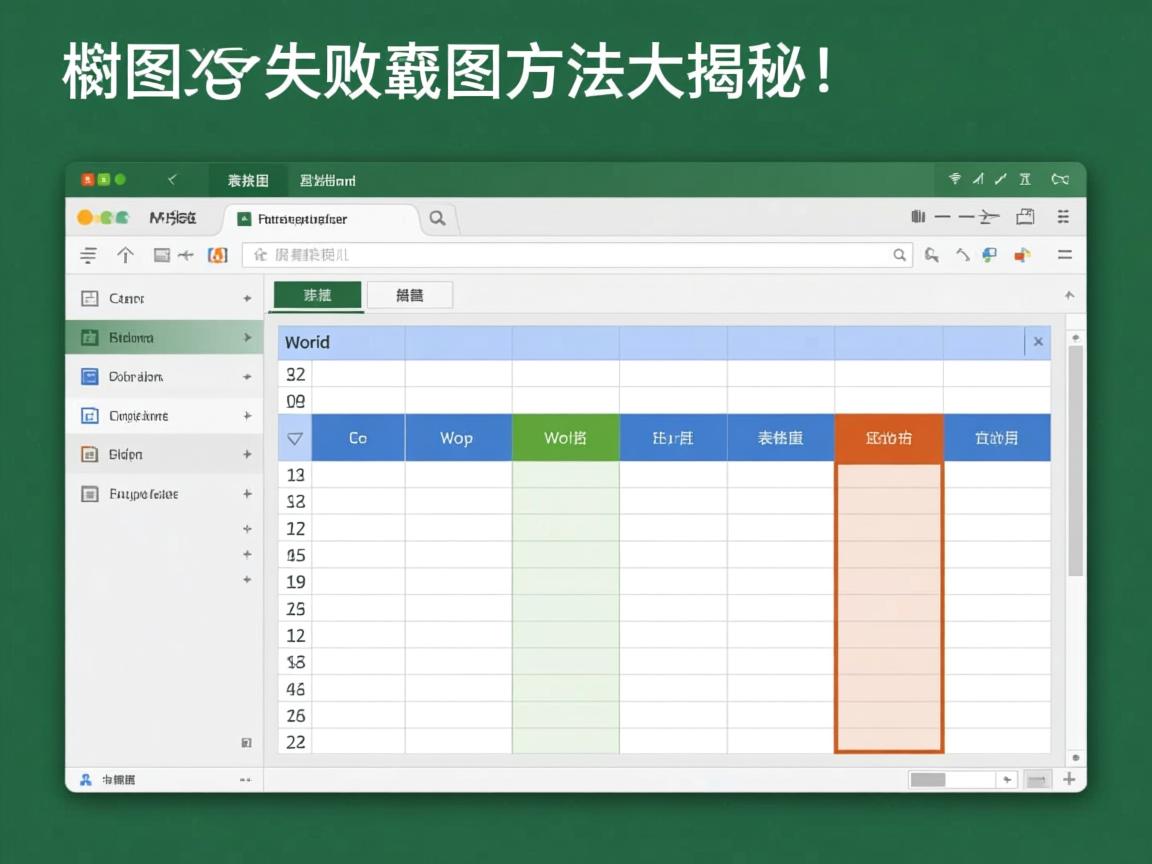Viewport: 1152px width, 864px height.
Task: Open the blue chat extension icon on the toolbar
Action: pos(989,255)
